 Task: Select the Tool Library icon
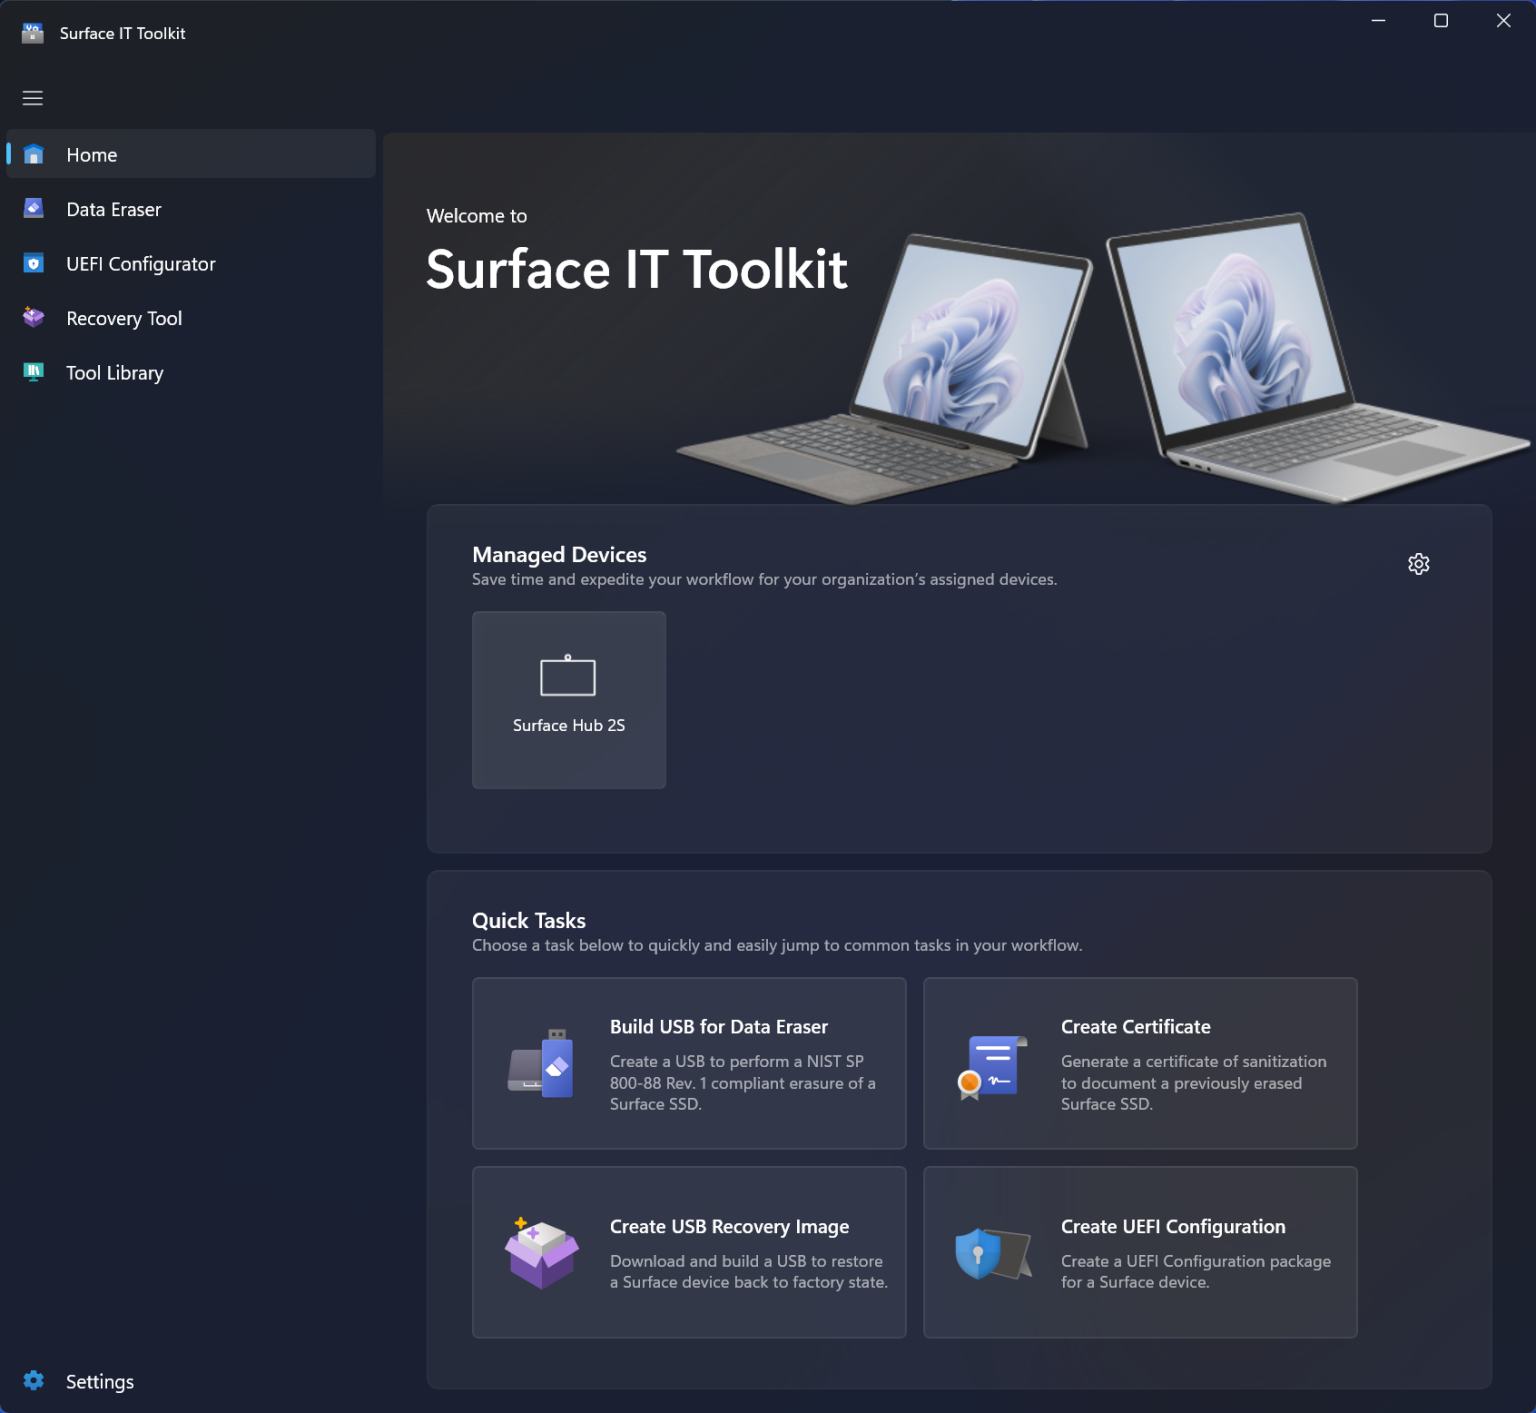coord(33,371)
